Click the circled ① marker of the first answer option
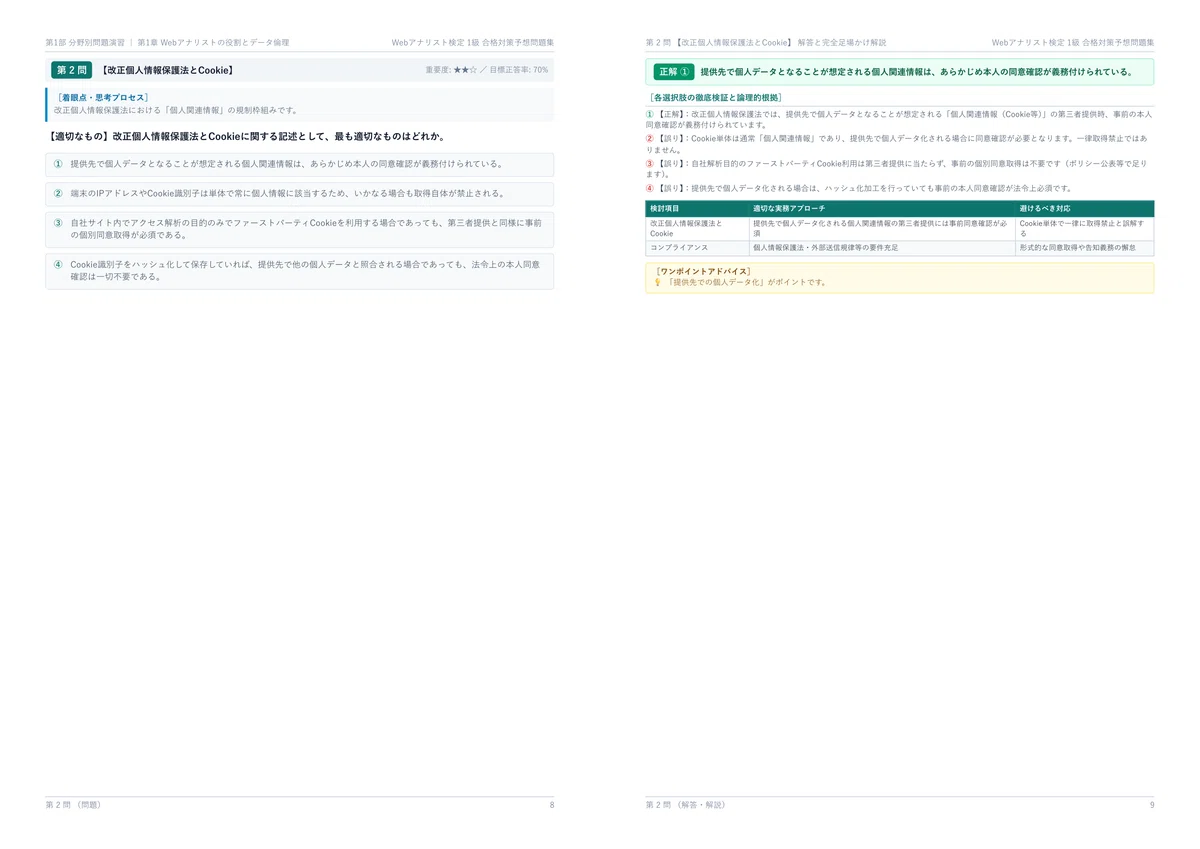Image resolution: width=1200 pixels, height=849 pixels. click(58, 164)
